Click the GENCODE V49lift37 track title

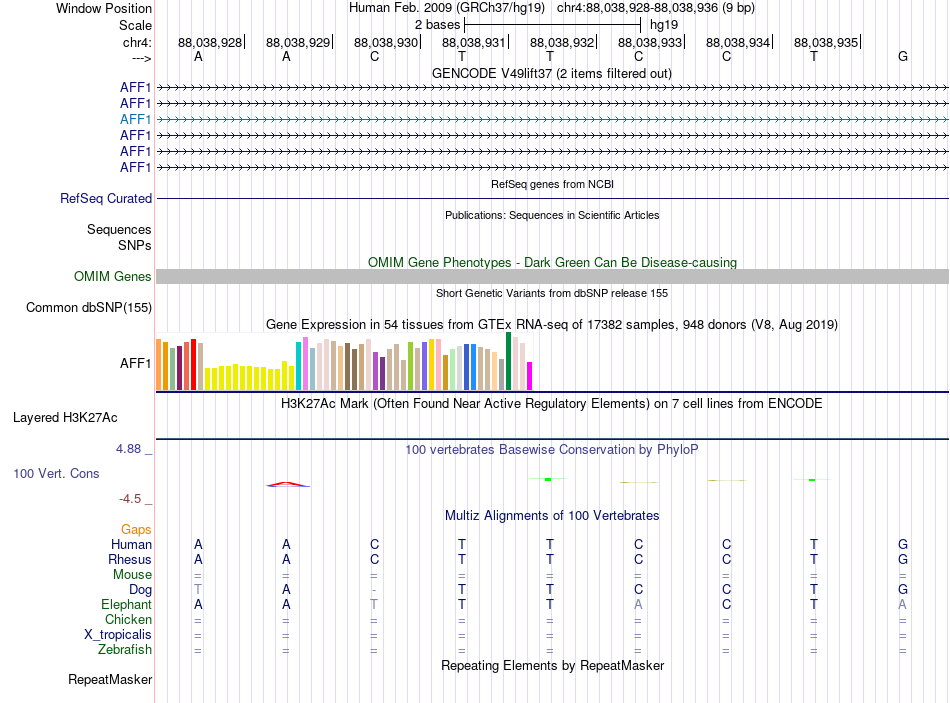pyautogui.click(x=552, y=74)
